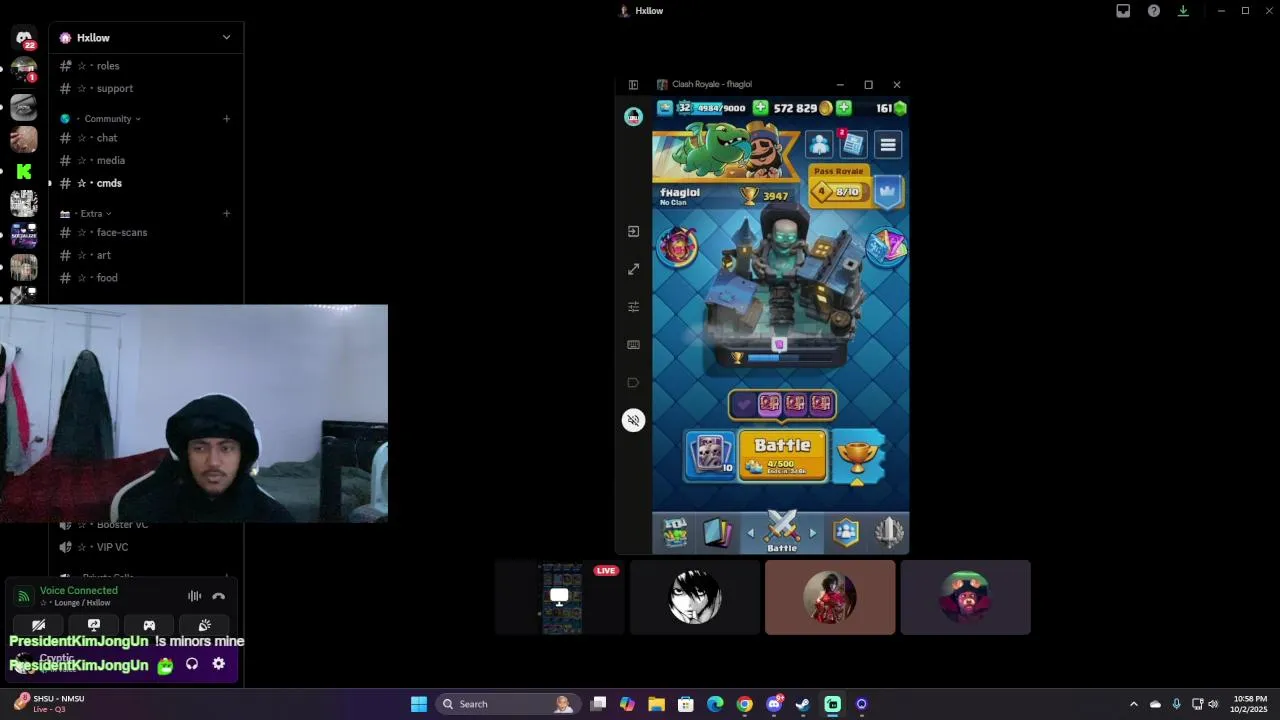Image resolution: width=1280 pixels, height=720 pixels.
Task: Open the Clan tab in the bottom bar
Action: [x=846, y=532]
